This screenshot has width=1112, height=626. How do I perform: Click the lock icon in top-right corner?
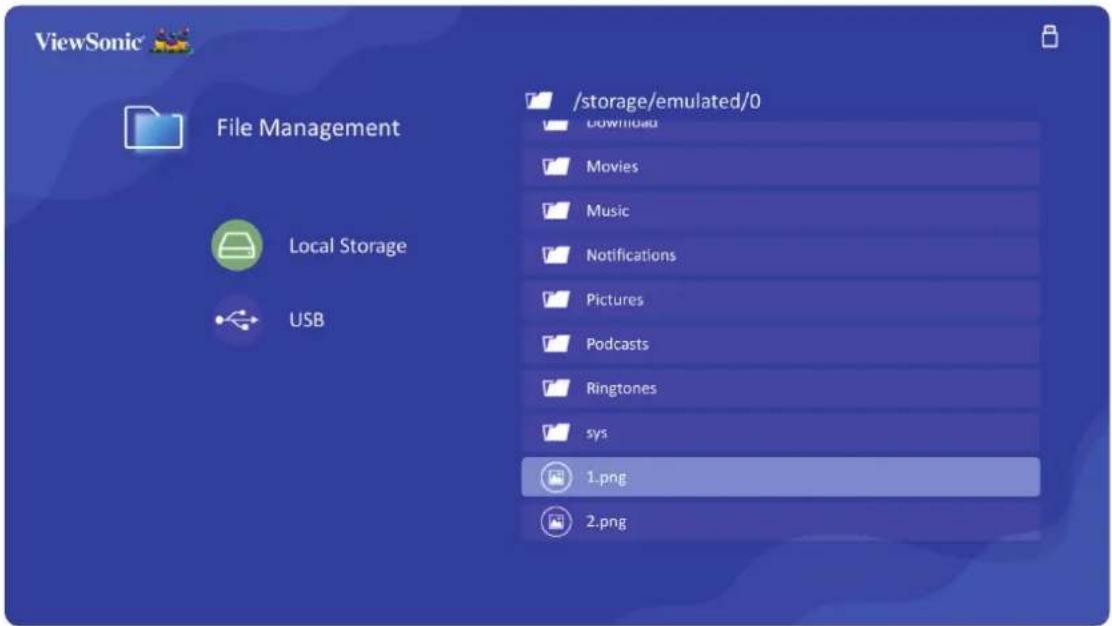(x=1050, y=37)
